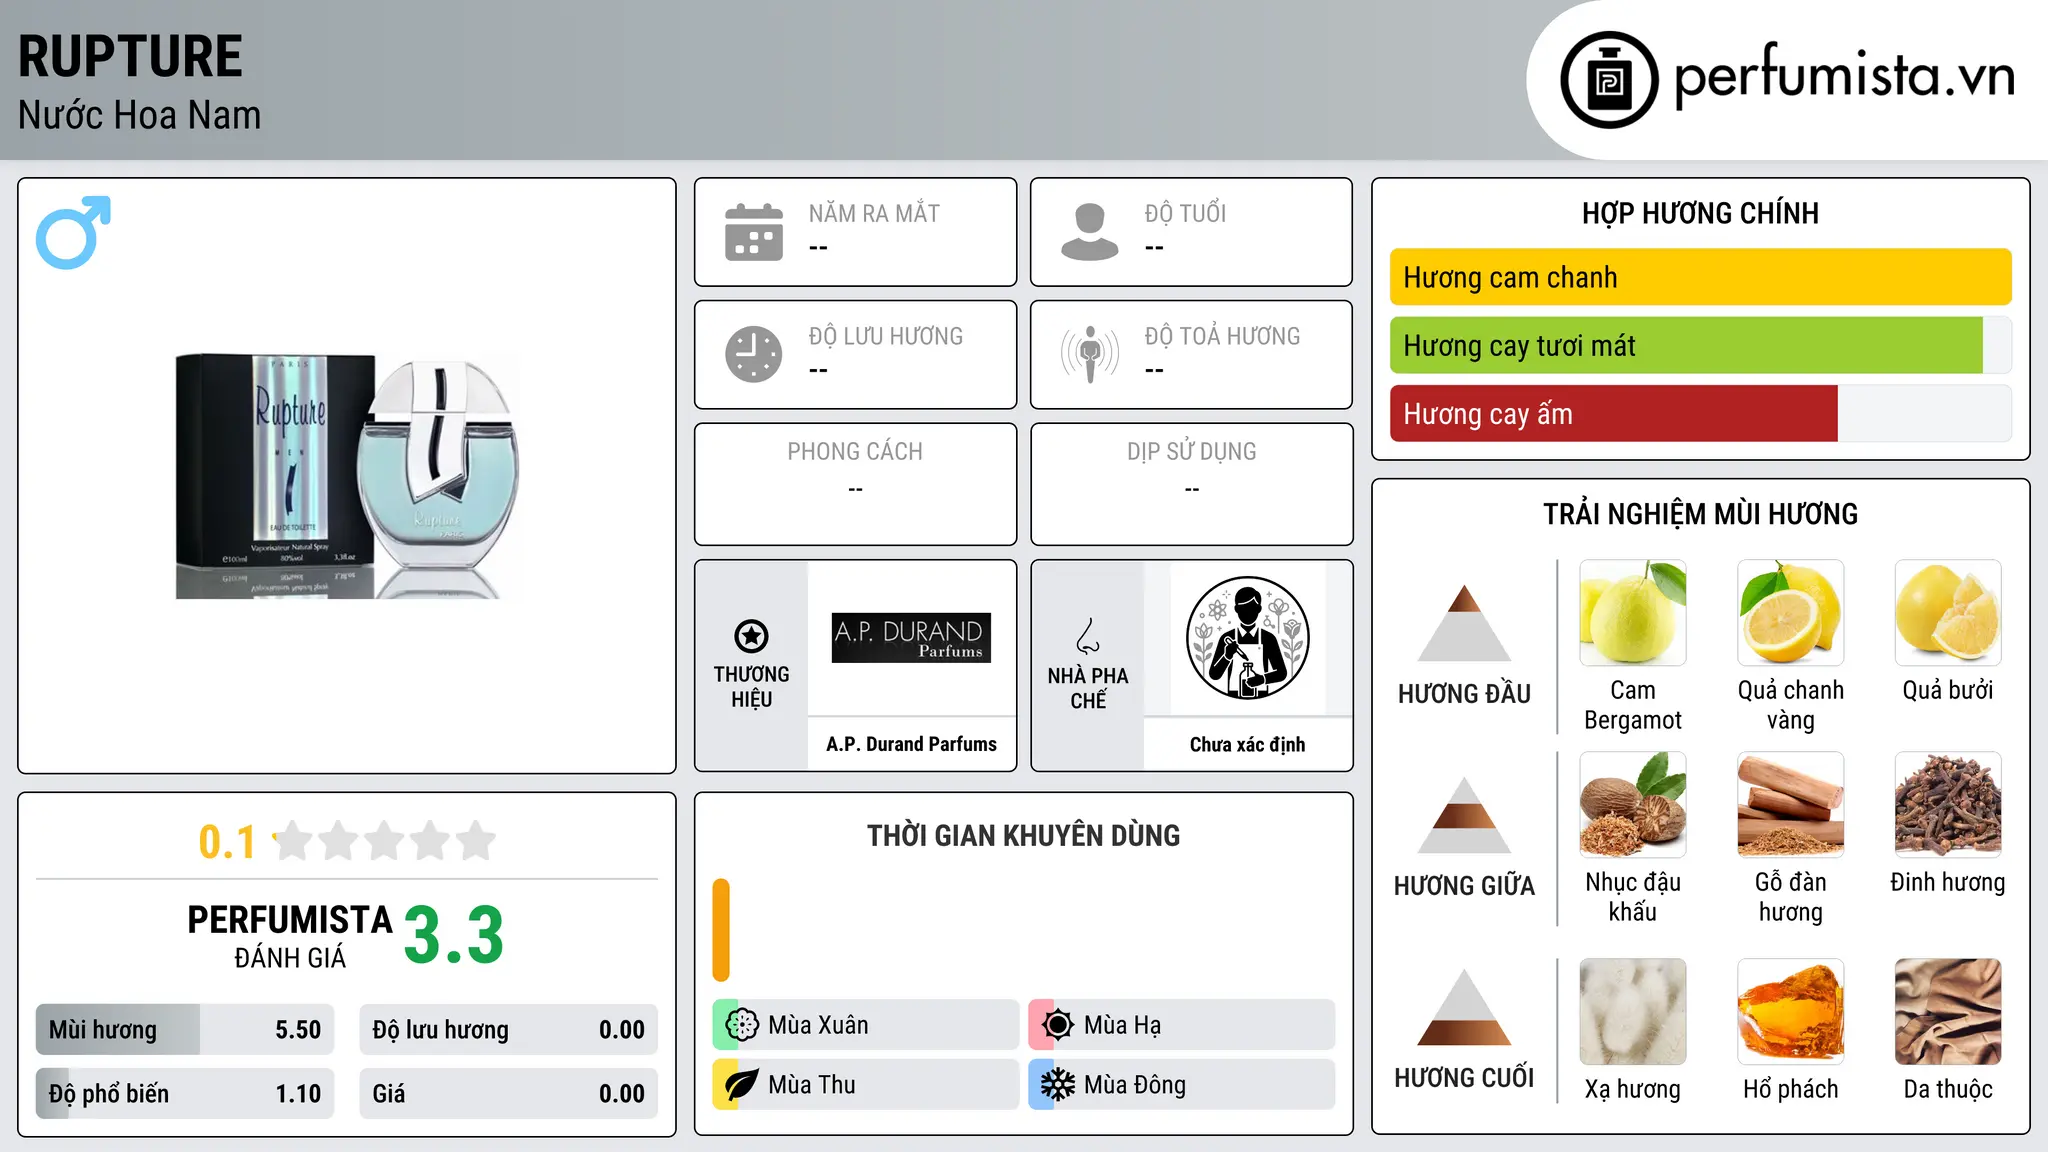Click the Độ phổ biến 1.10 score bar
The image size is (2048, 1152).
[185, 1093]
